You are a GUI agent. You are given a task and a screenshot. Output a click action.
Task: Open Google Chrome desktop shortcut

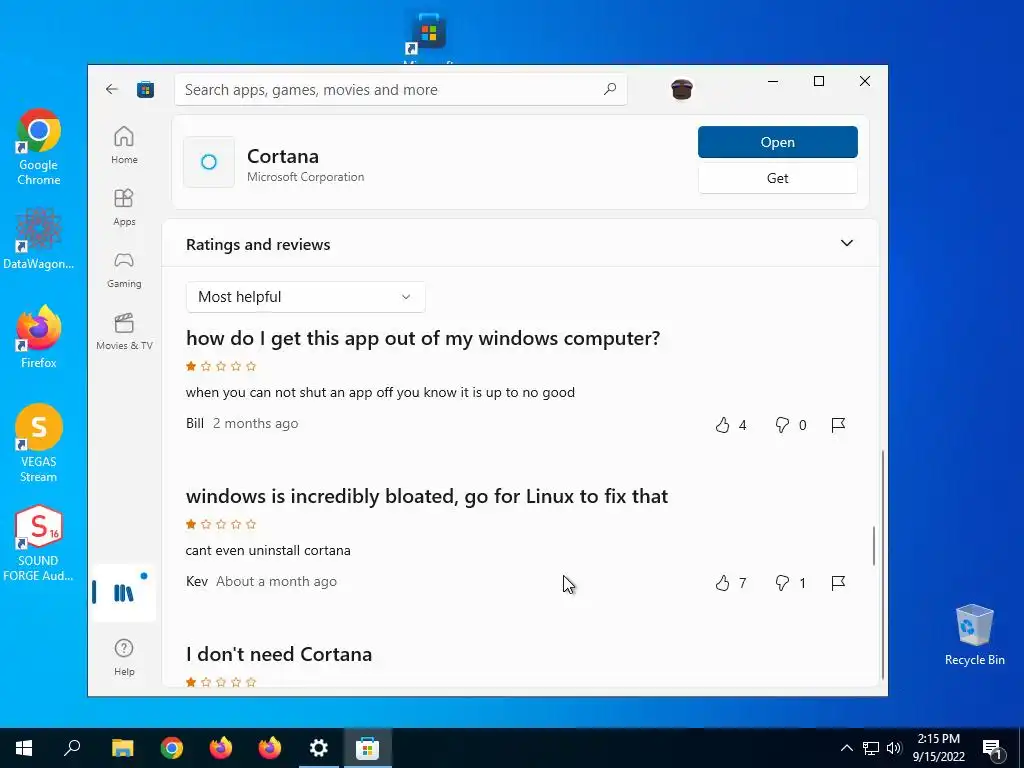[39, 148]
